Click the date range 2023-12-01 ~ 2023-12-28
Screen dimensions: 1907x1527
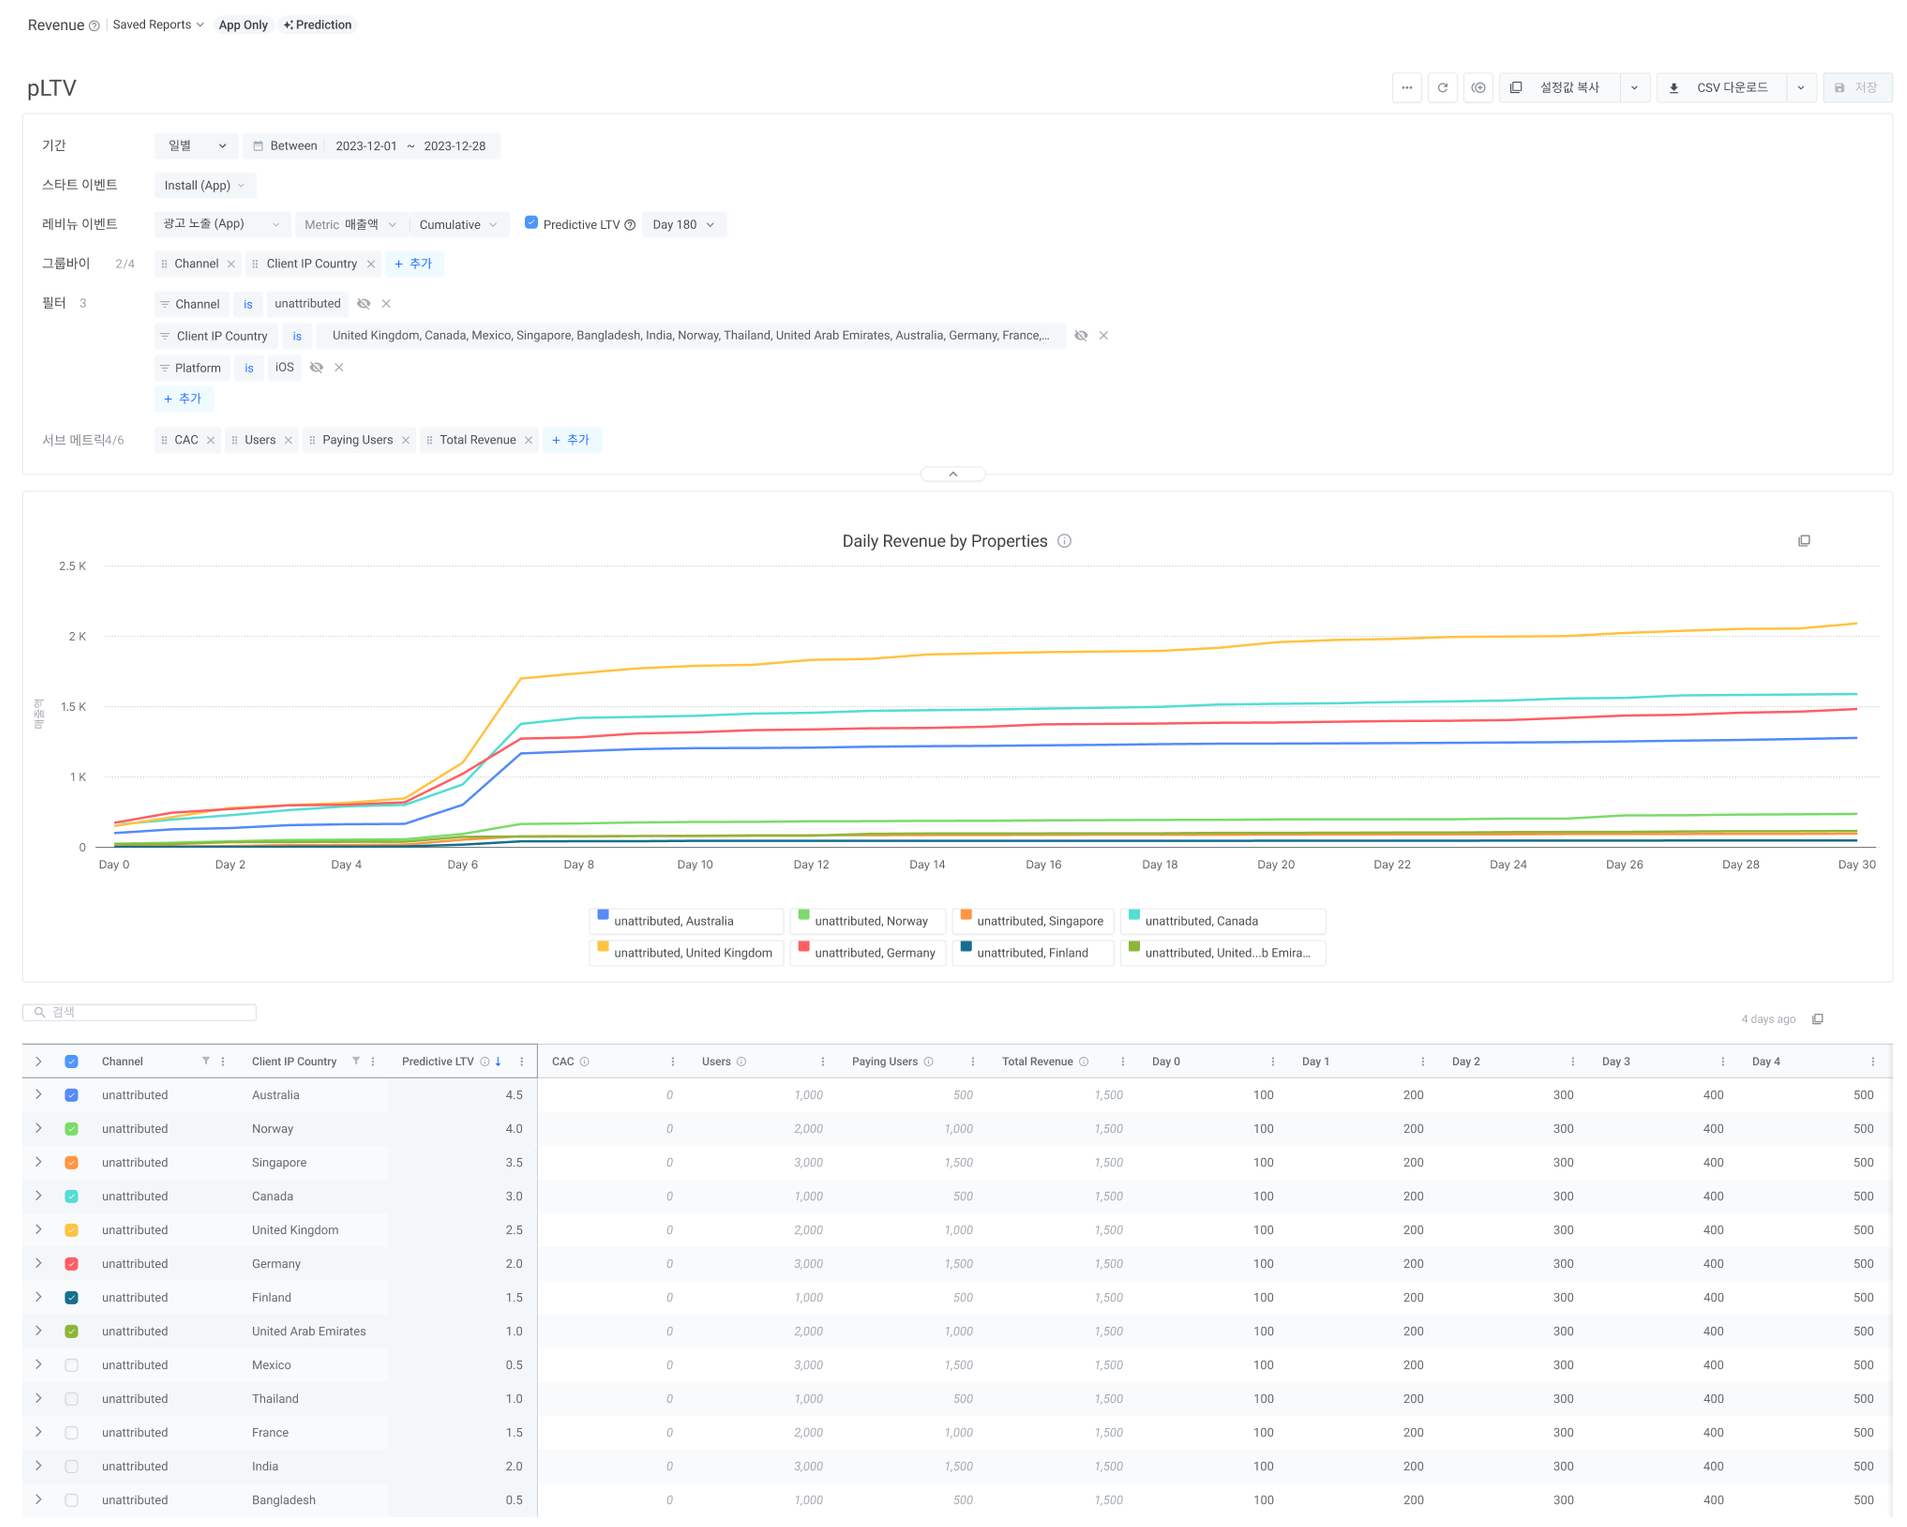click(410, 146)
